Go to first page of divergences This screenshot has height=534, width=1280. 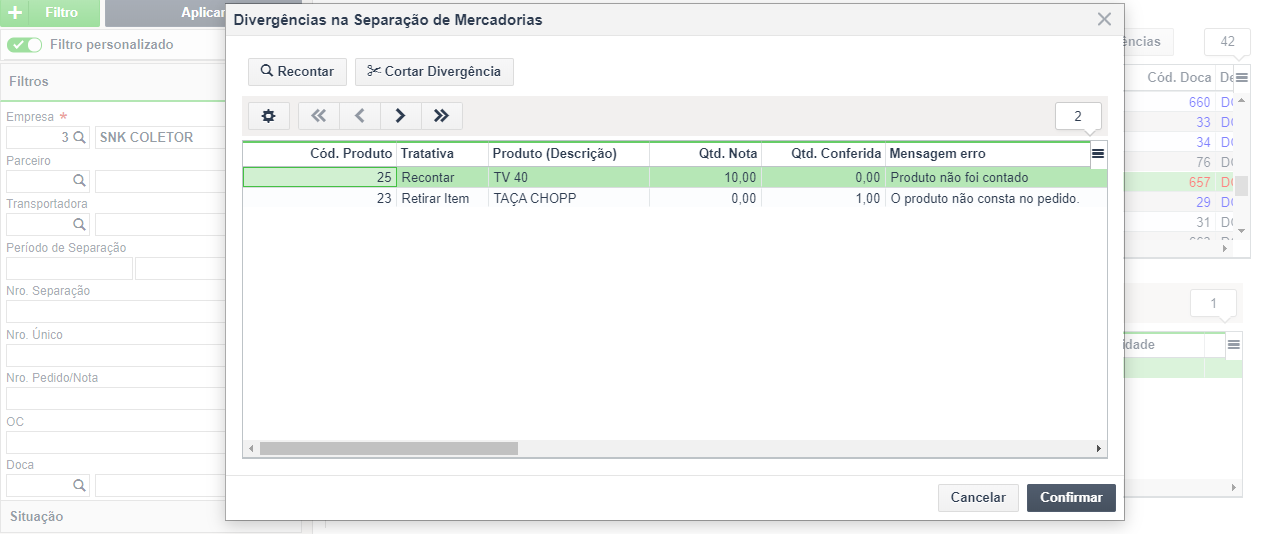pos(319,116)
